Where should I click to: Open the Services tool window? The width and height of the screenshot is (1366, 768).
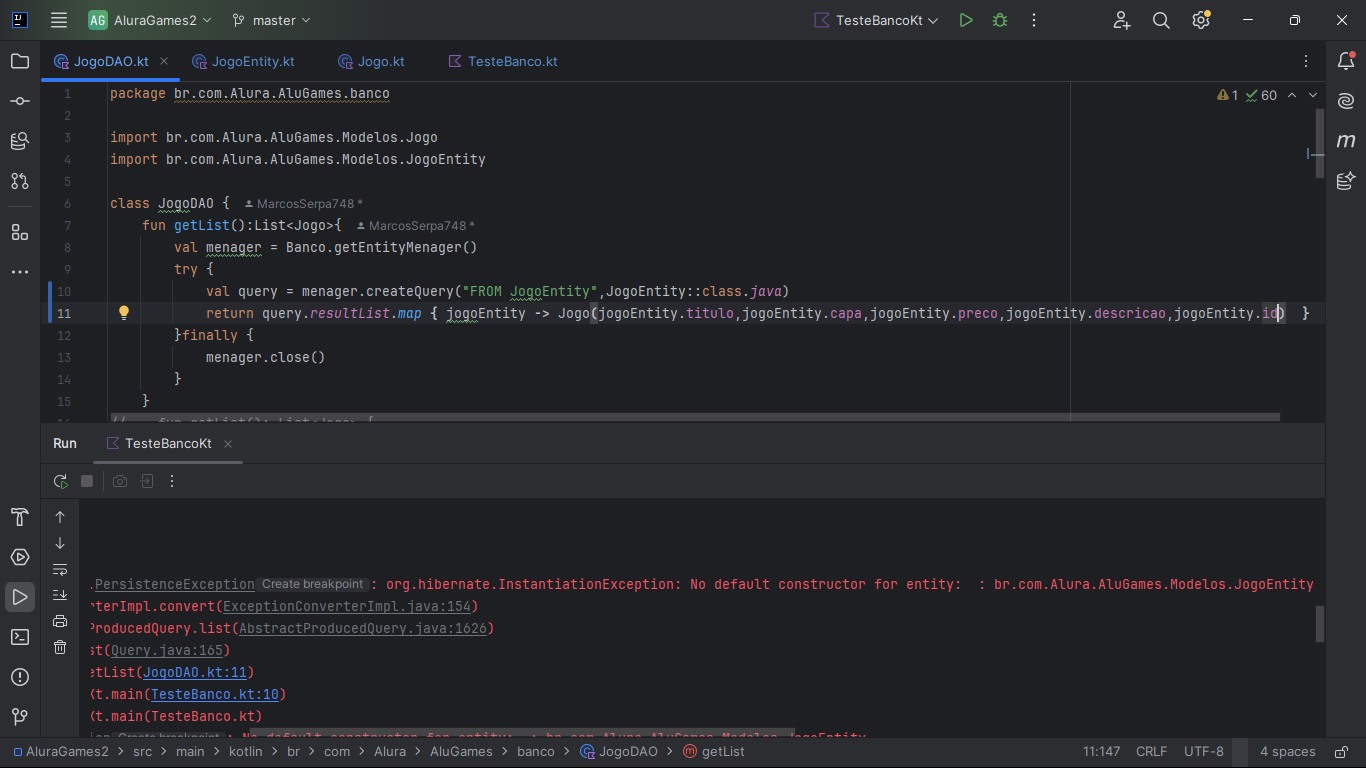[20, 557]
